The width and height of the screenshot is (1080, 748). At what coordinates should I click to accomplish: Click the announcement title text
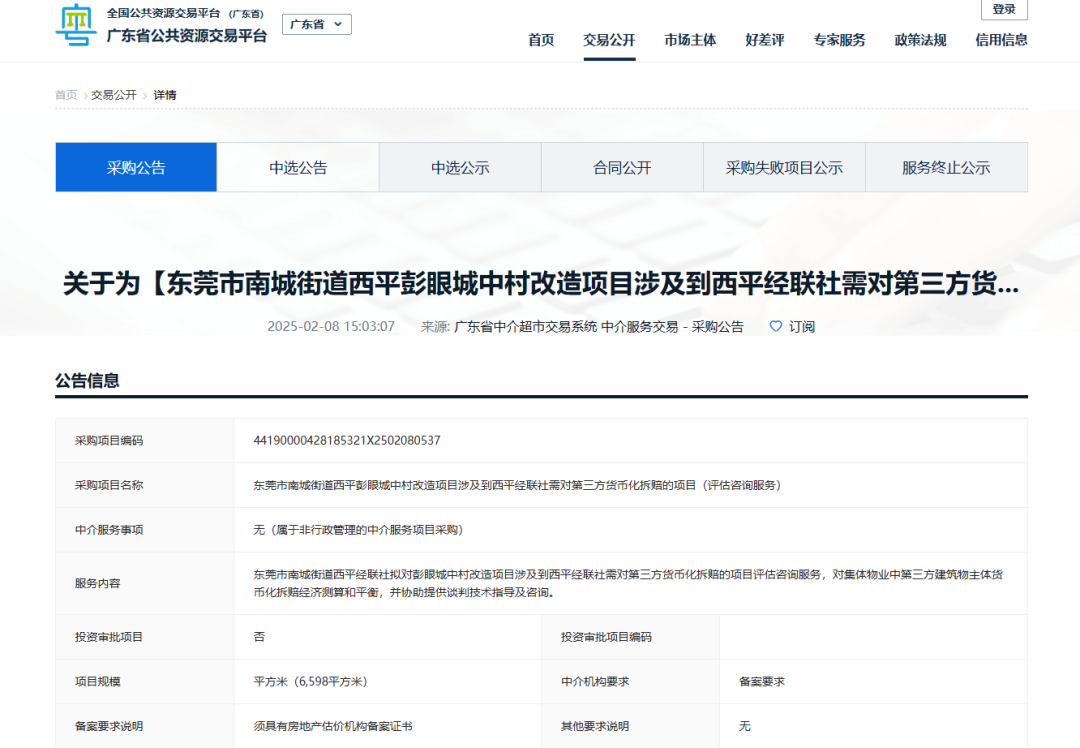coord(540,283)
